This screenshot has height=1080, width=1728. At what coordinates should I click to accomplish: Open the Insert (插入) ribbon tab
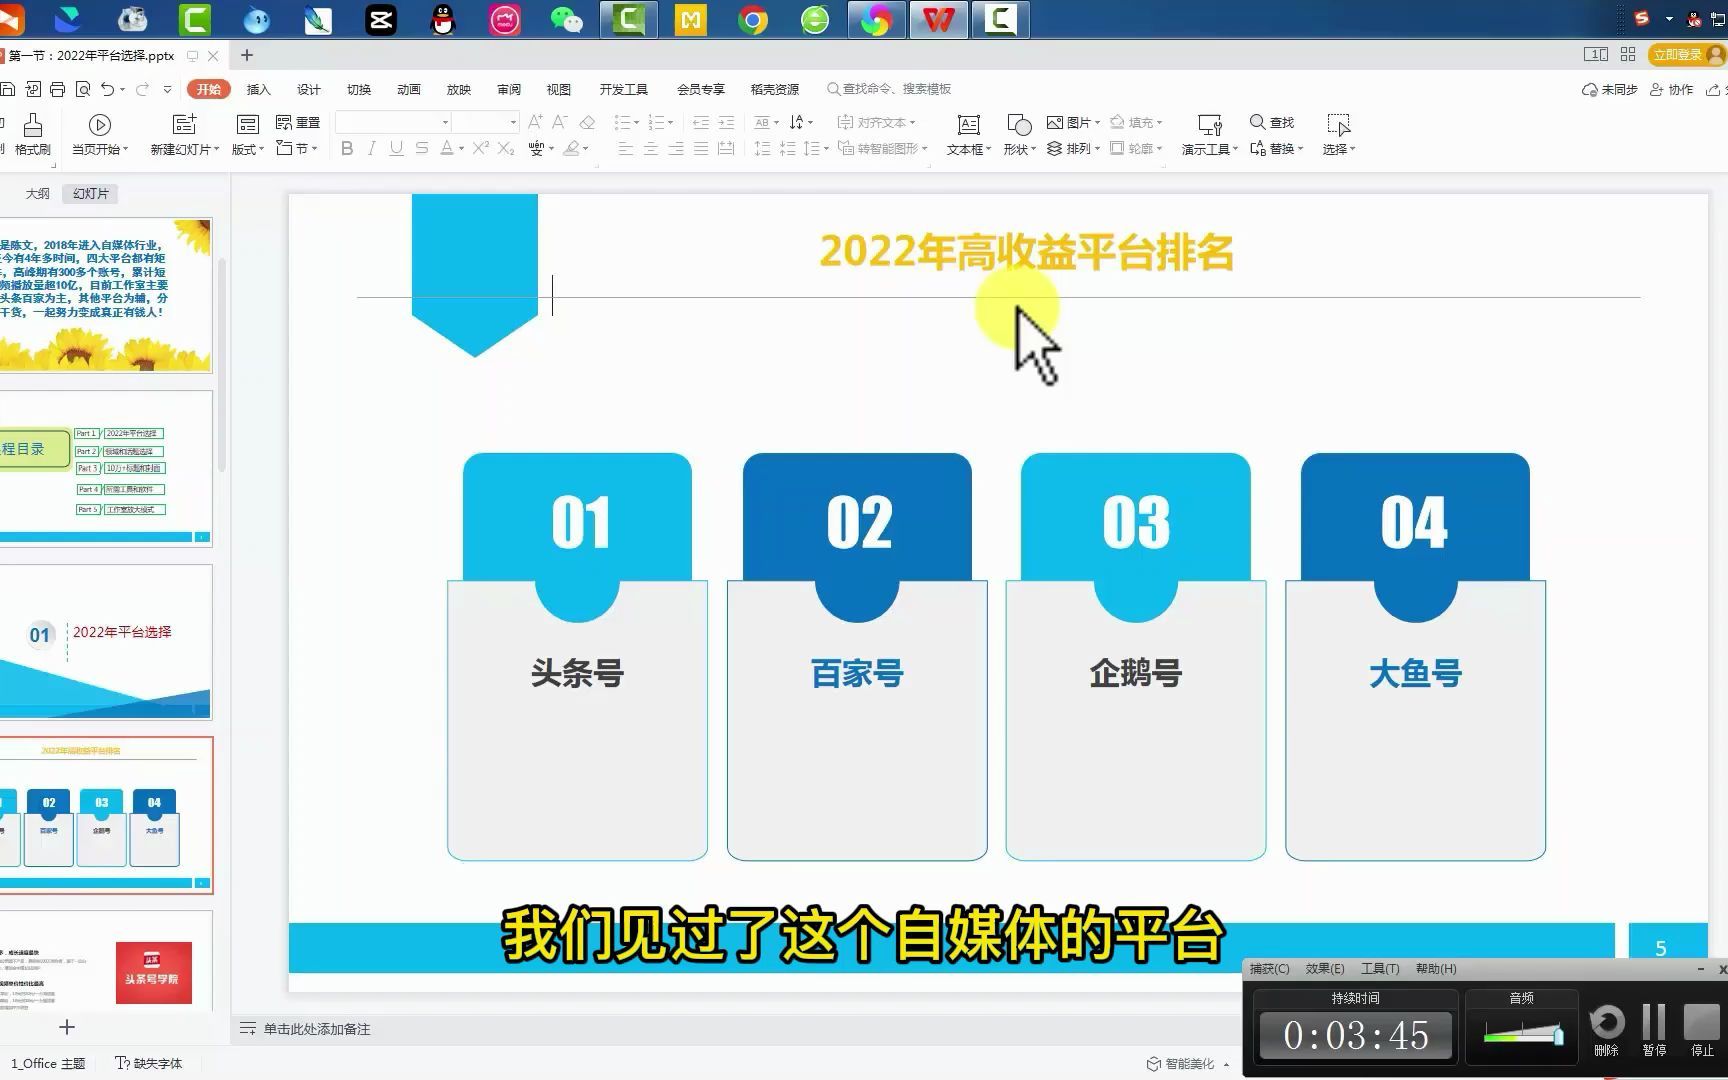point(258,89)
